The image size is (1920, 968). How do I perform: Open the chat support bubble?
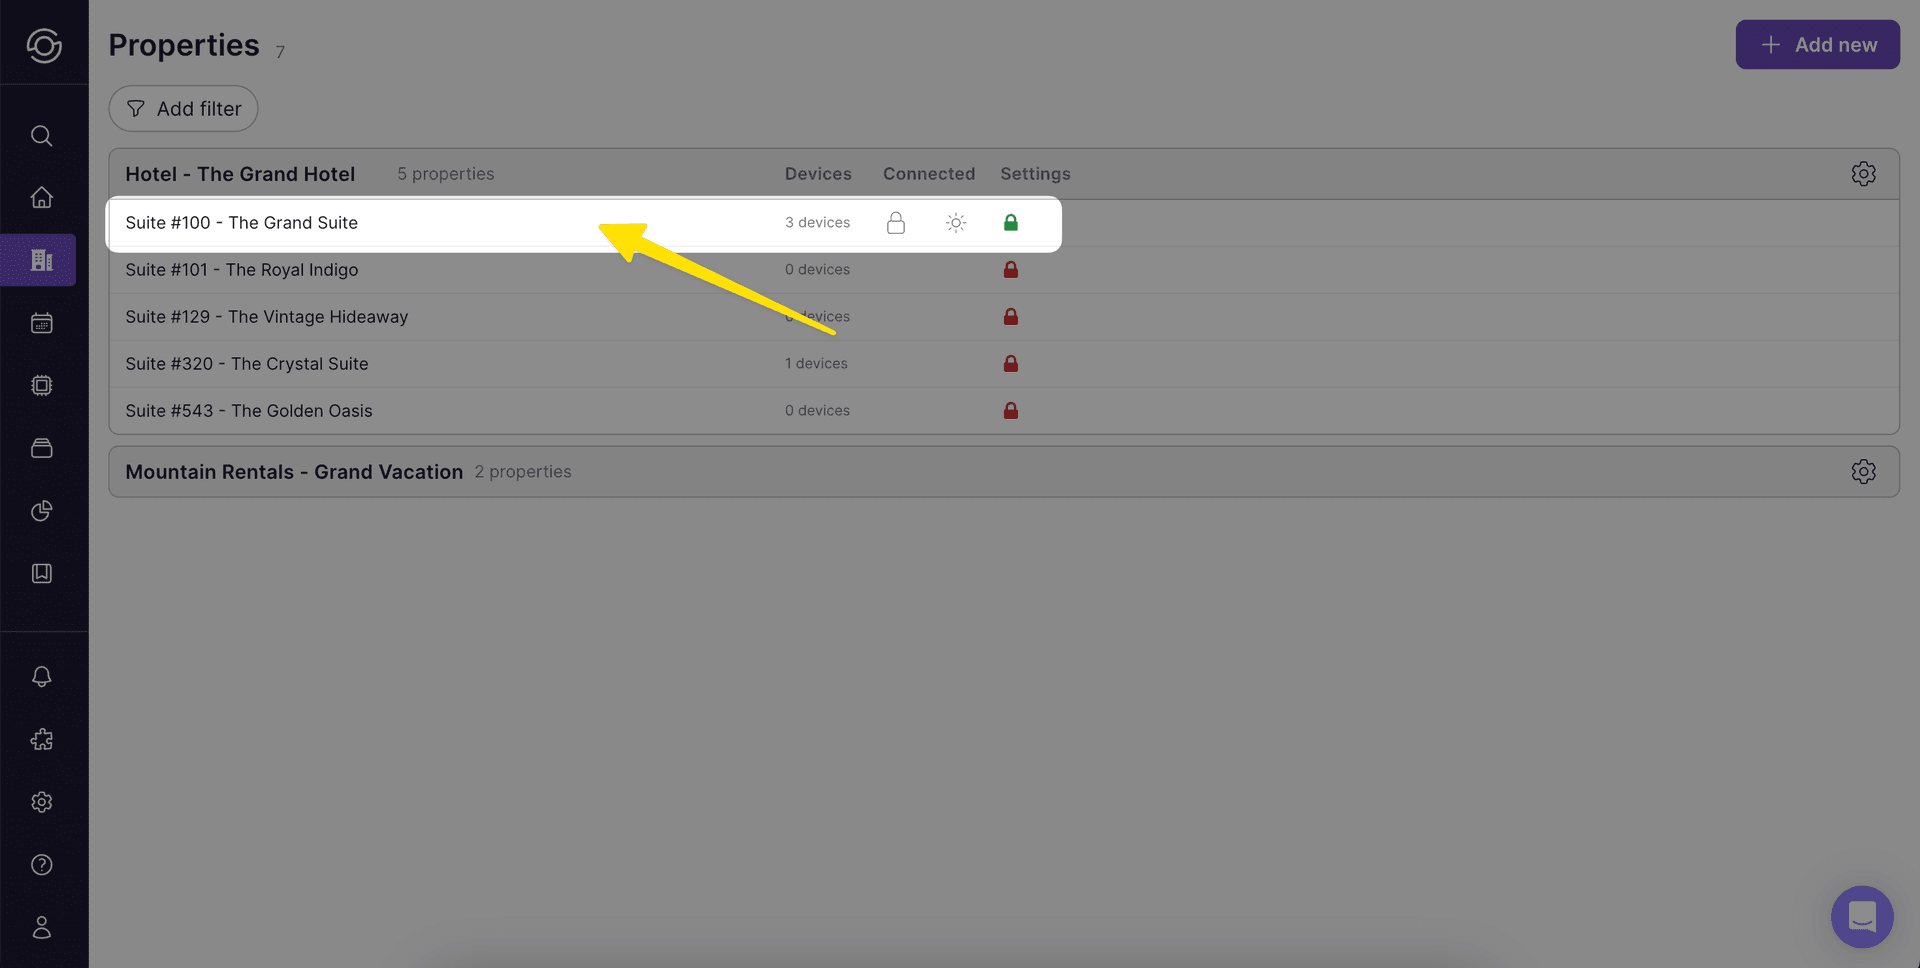[1861, 916]
